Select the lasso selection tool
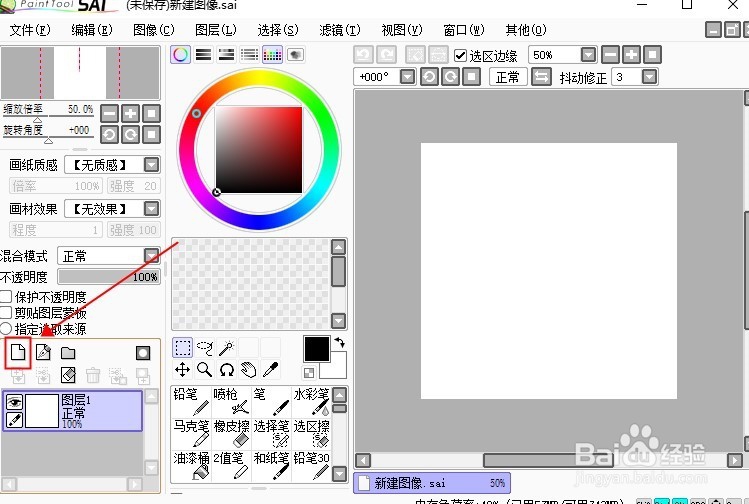Screen dimensions: 749x504 tap(204, 348)
